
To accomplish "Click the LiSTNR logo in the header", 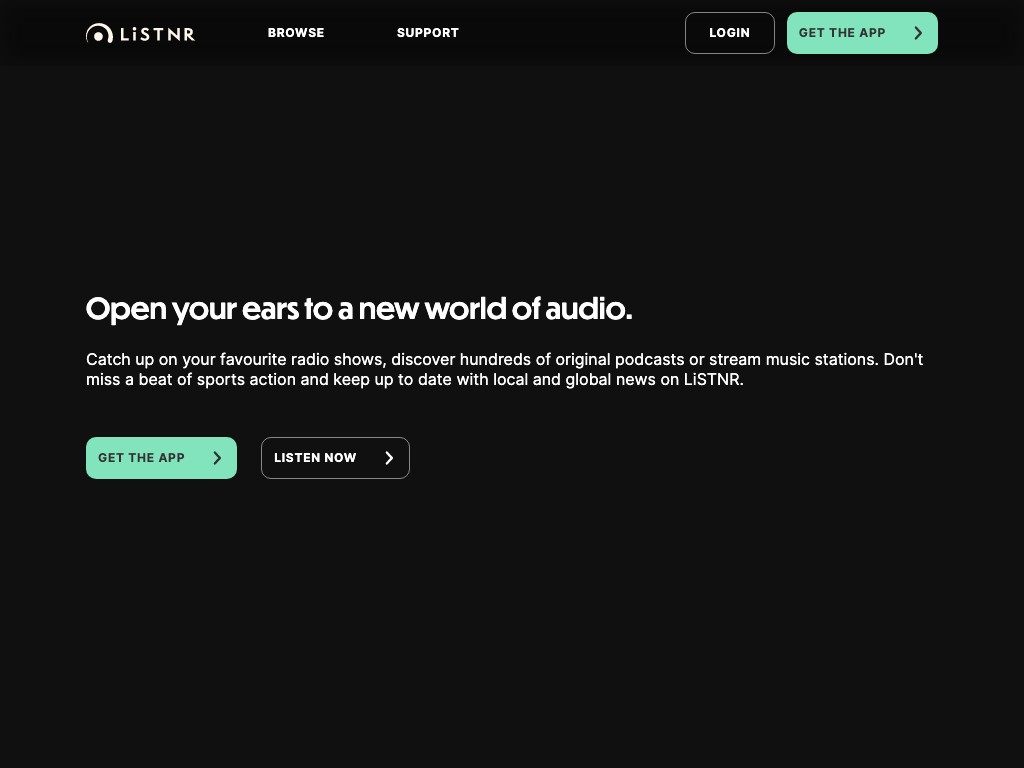I will pos(140,33).
